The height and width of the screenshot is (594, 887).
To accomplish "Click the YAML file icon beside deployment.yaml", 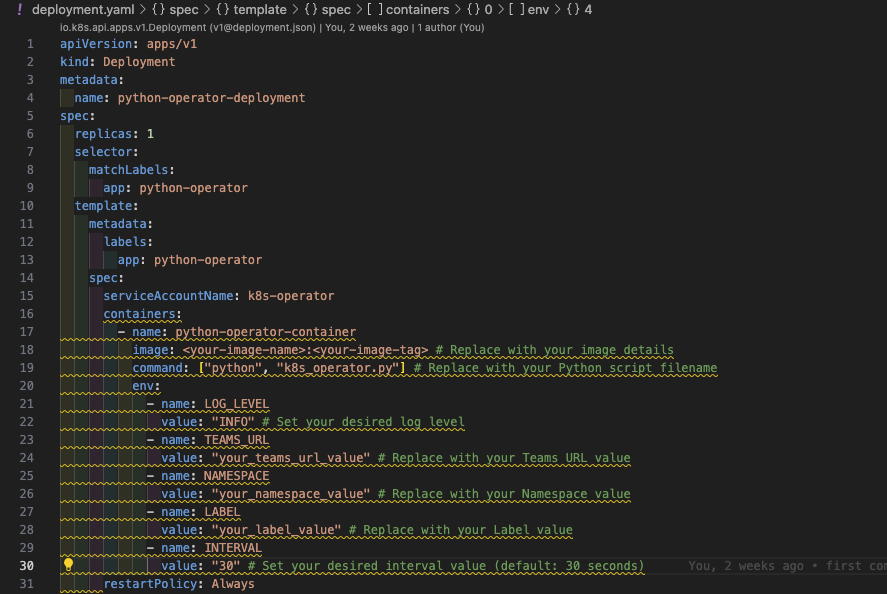I will [x=20, y=9].
